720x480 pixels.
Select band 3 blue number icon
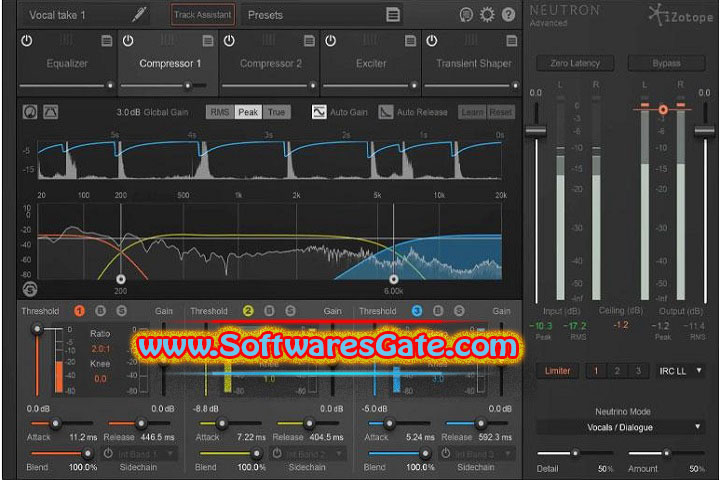click(416, 311)
